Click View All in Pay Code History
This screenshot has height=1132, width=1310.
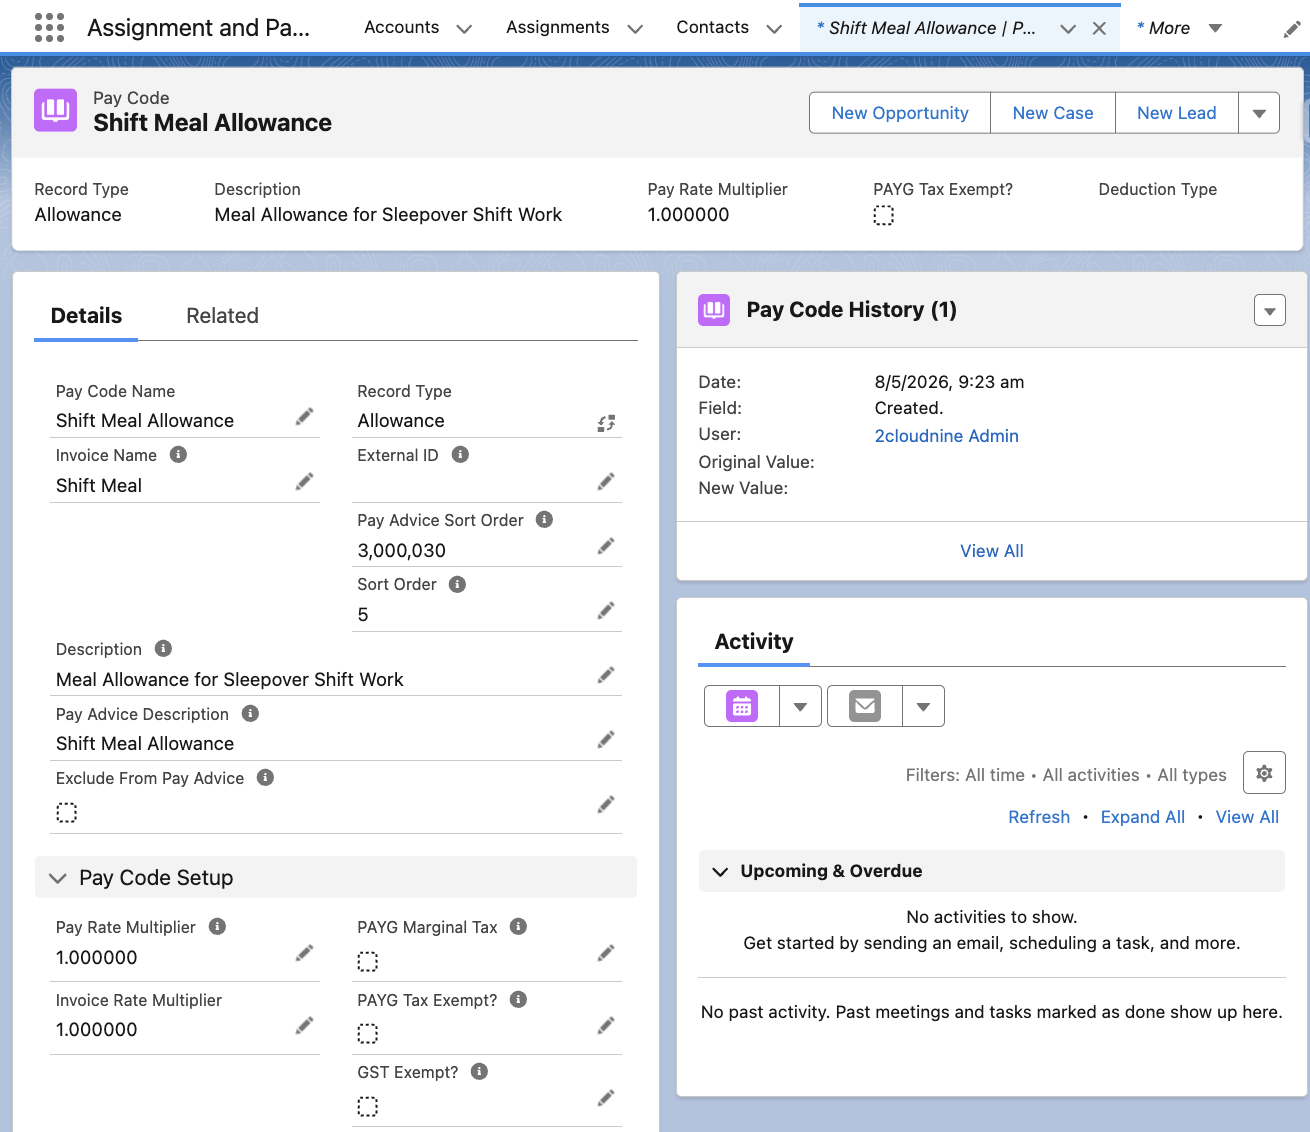(992, 551)
